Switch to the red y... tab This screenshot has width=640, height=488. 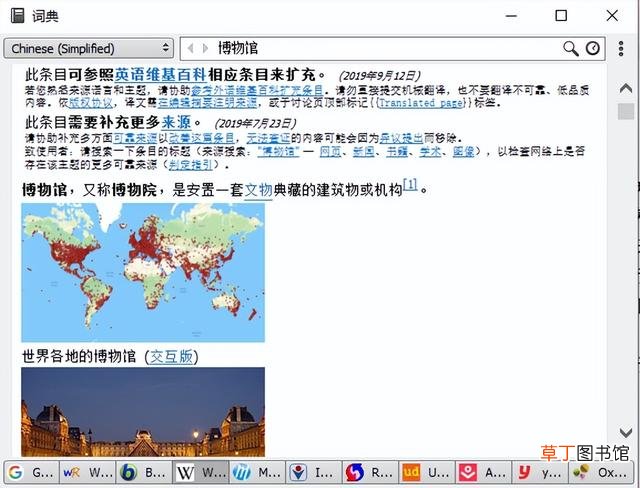(x=540, y=472)
